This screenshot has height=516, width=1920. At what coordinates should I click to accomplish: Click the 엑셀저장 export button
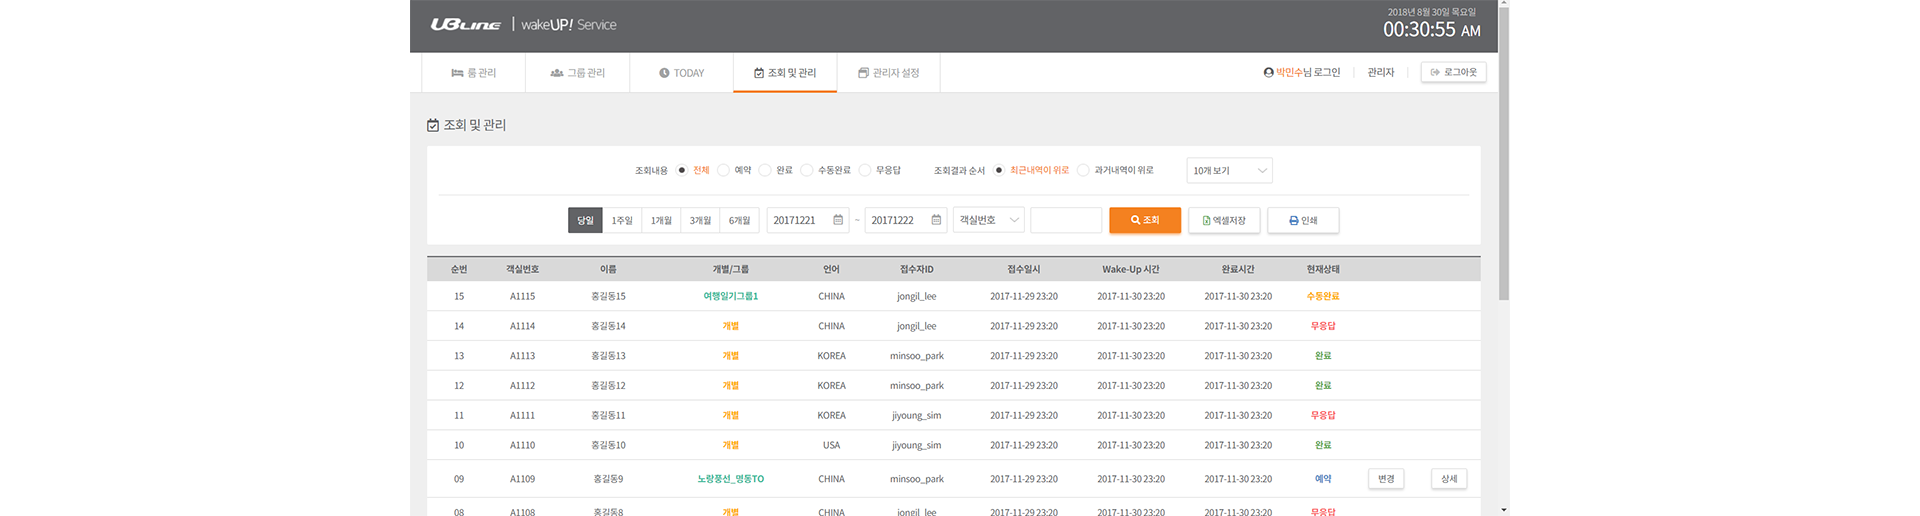coord(1224,220)
